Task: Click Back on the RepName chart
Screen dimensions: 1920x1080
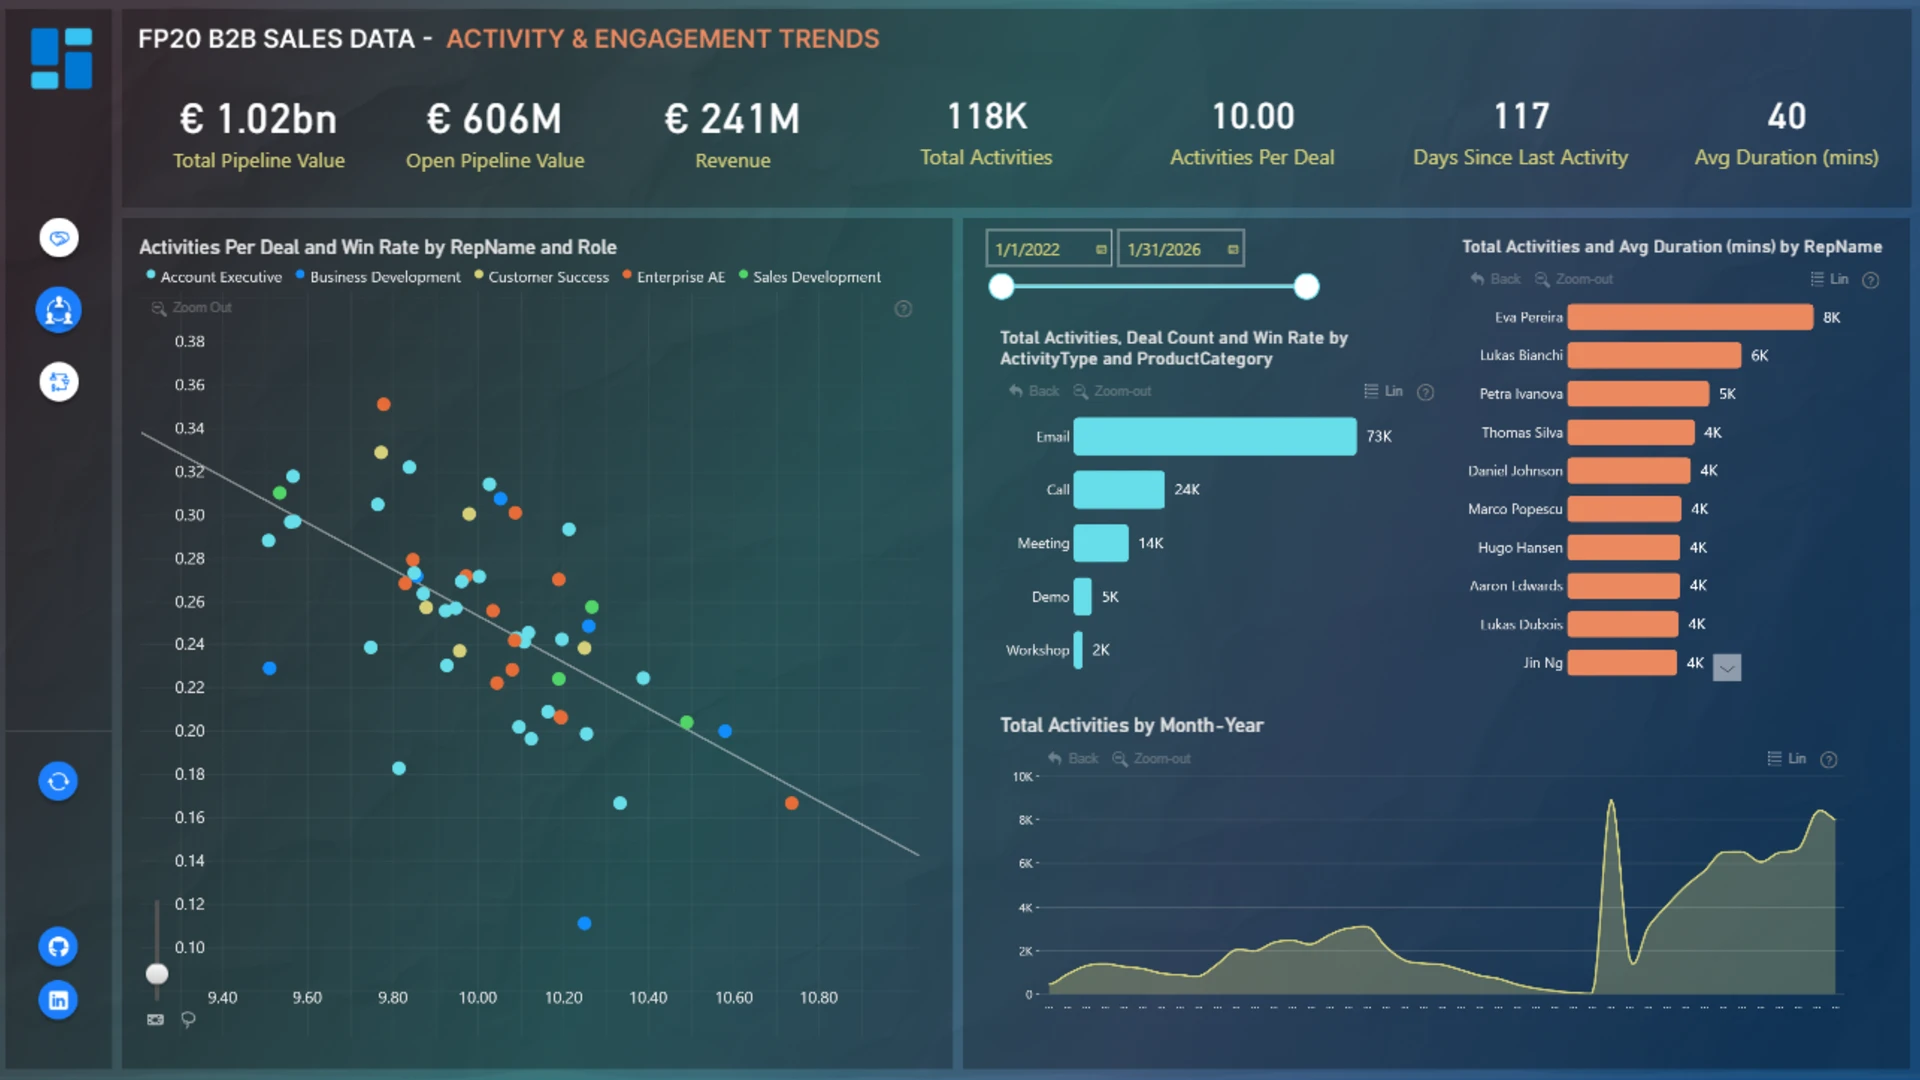Action: tap(1495, 279)
